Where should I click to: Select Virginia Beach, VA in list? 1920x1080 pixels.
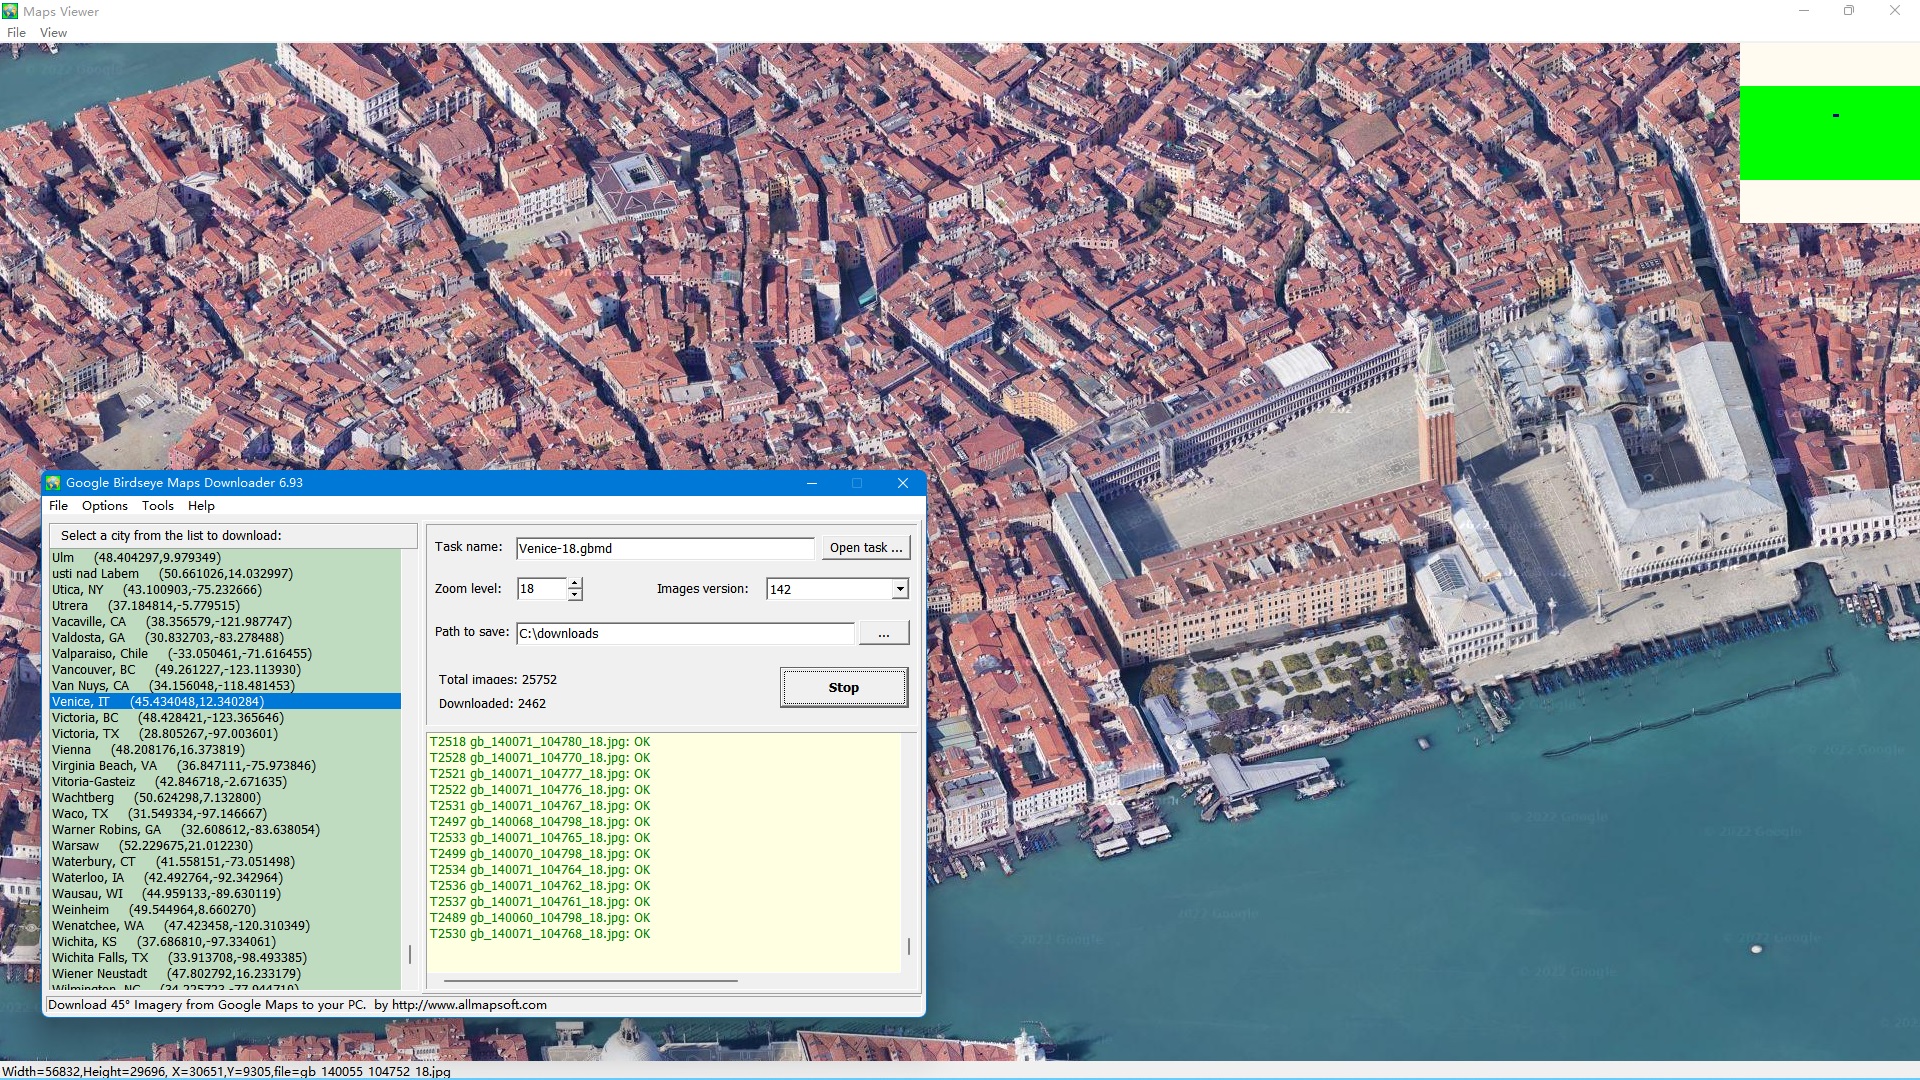[x=225, y=766]
